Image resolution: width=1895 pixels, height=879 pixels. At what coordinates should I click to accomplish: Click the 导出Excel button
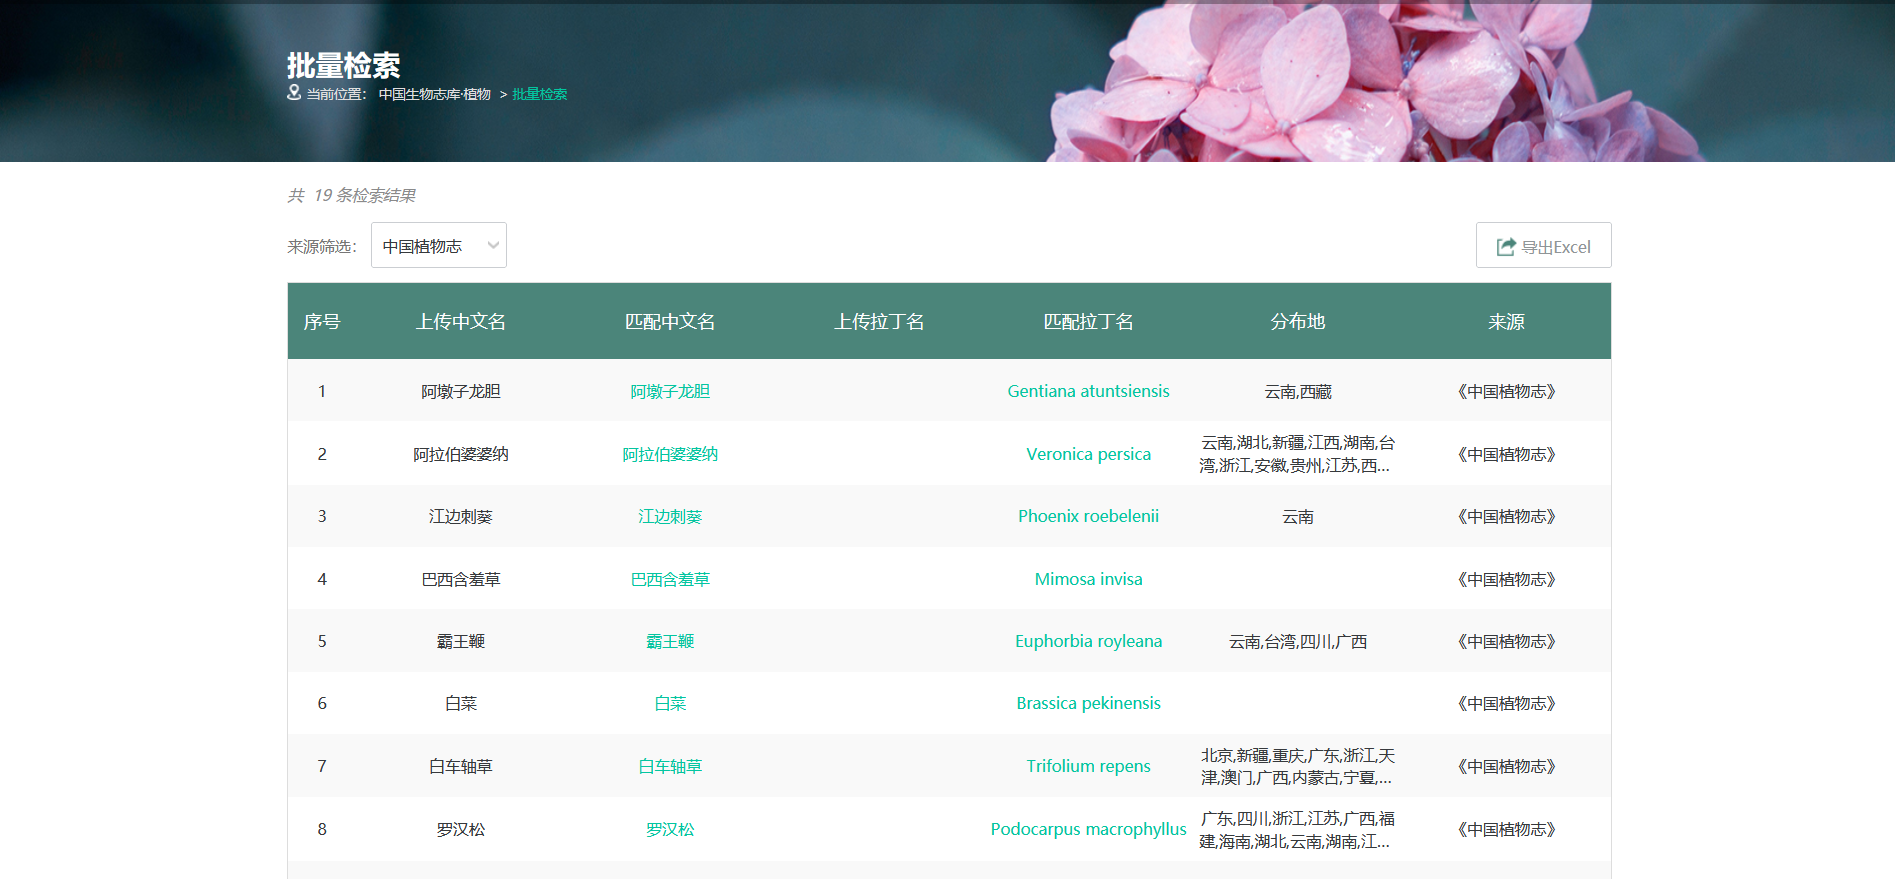[1543, 245]
